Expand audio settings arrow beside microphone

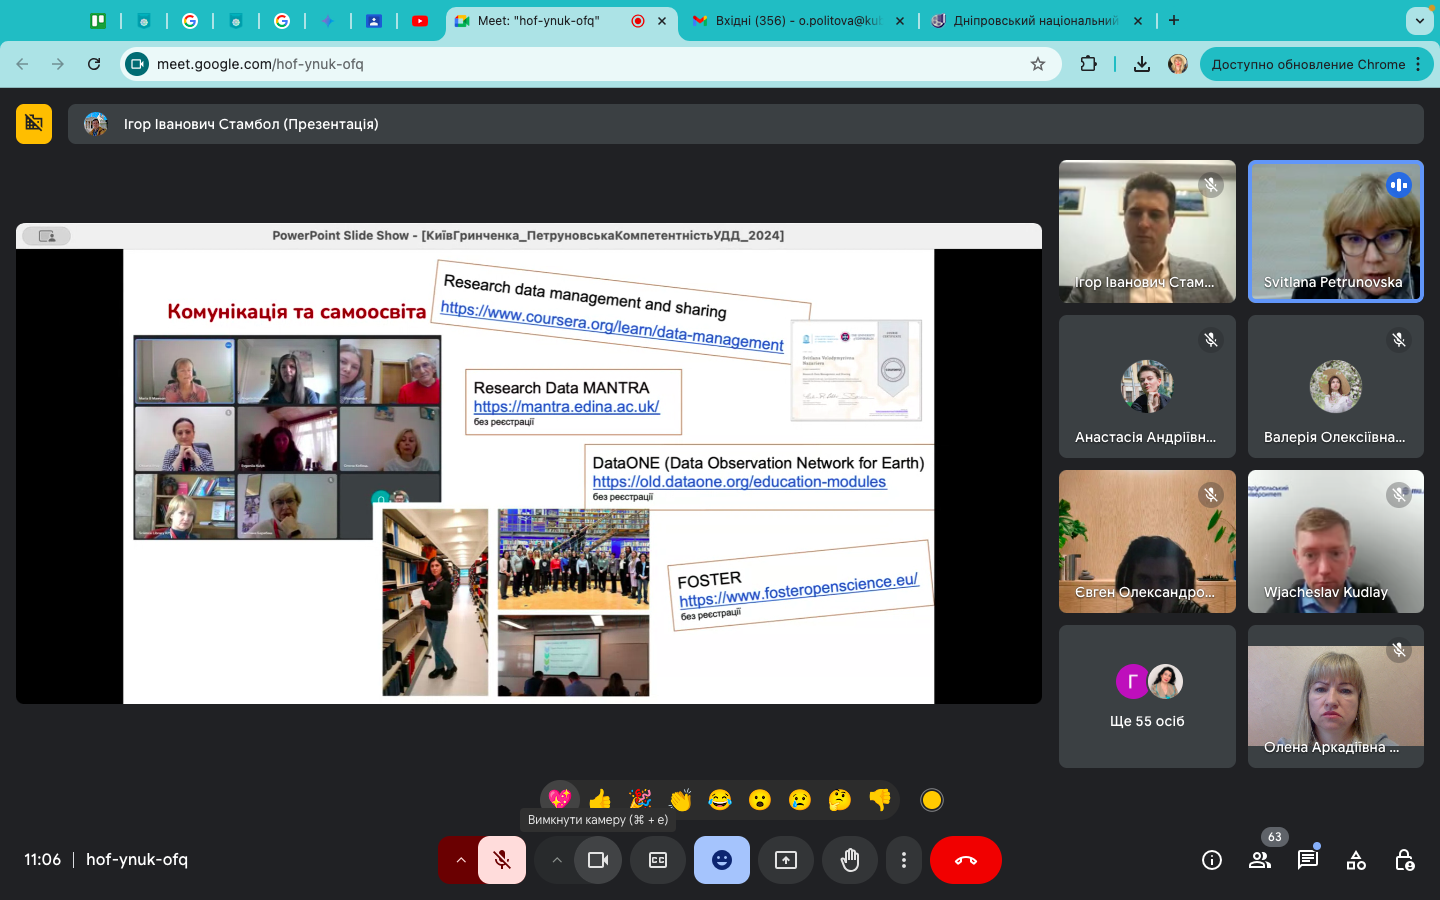point(460,860)
